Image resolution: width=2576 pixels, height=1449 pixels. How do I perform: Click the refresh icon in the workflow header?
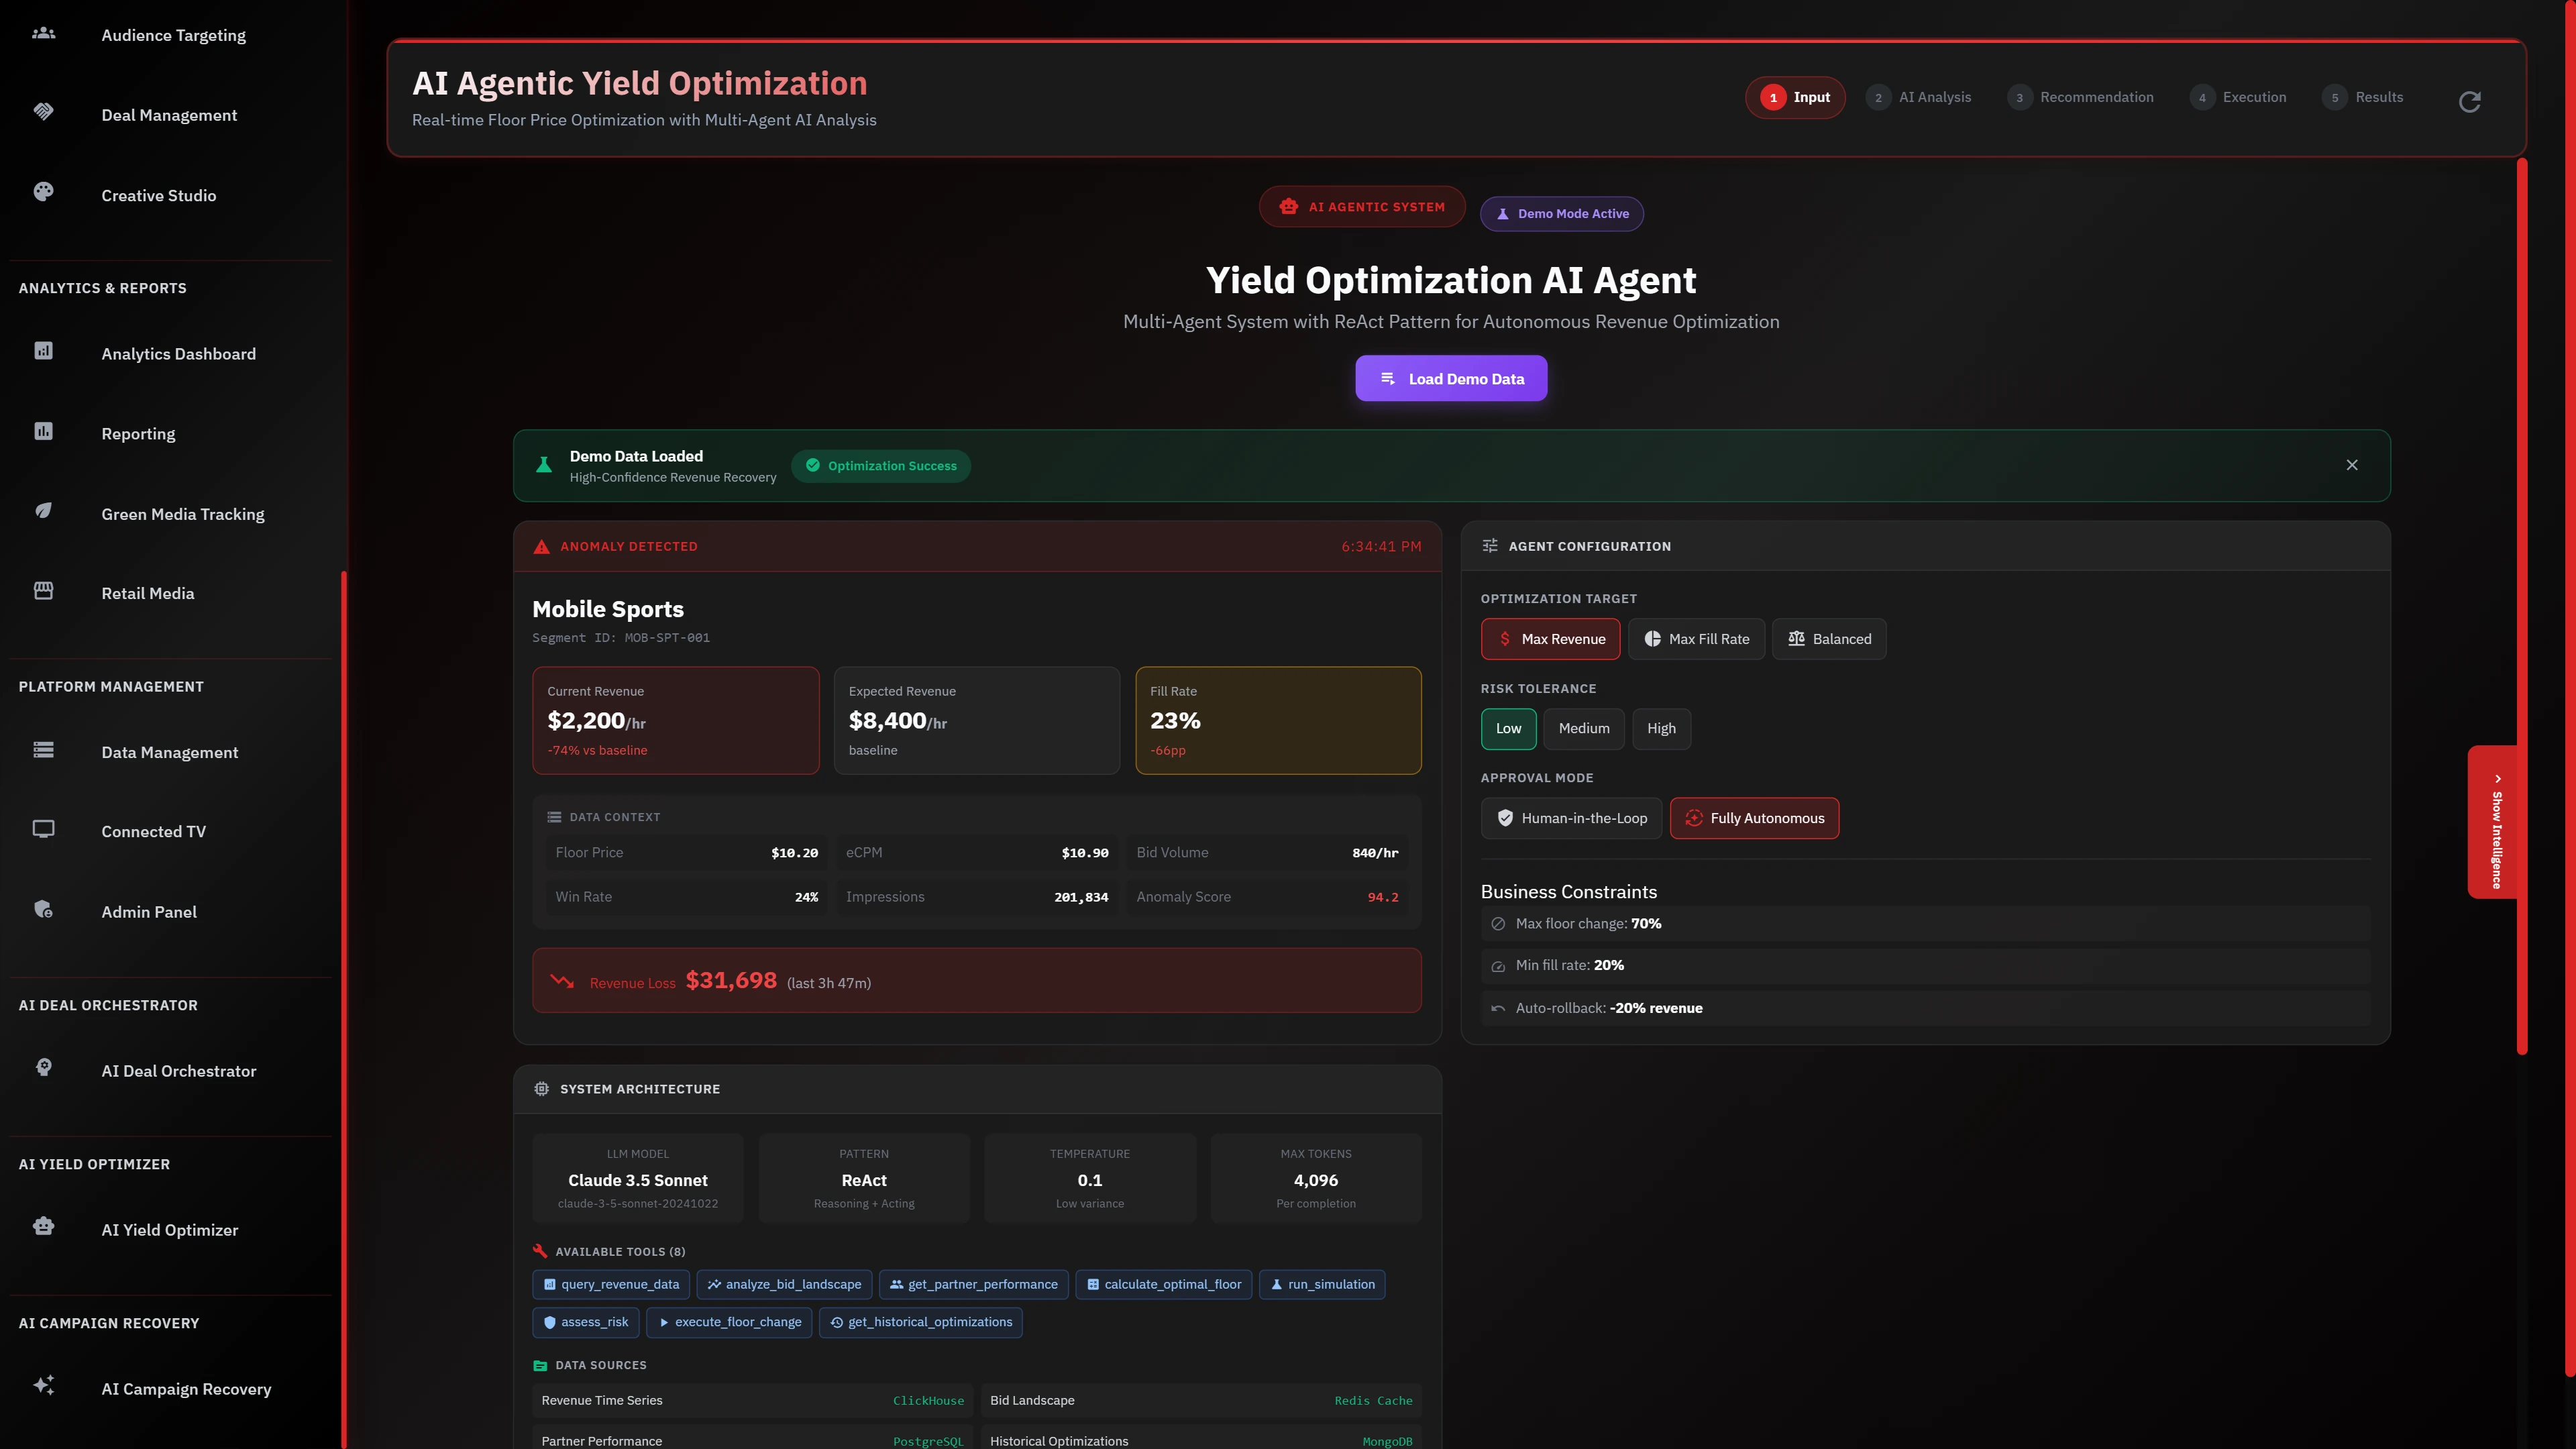click(2470, 101)
